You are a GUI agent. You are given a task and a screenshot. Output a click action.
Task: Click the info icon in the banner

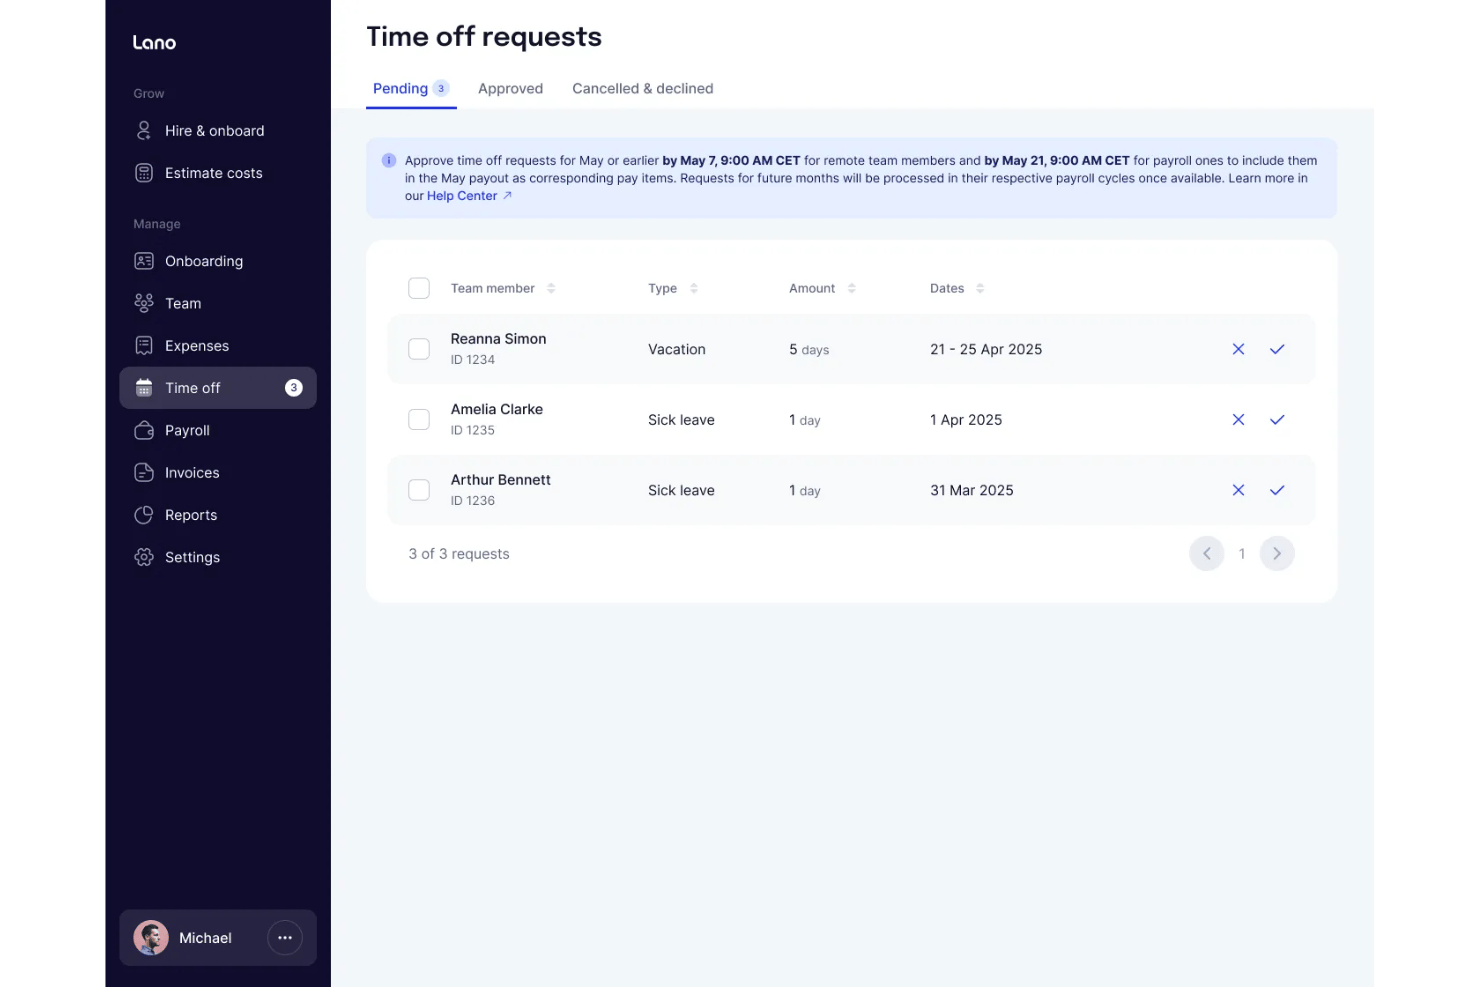(389, 160)
